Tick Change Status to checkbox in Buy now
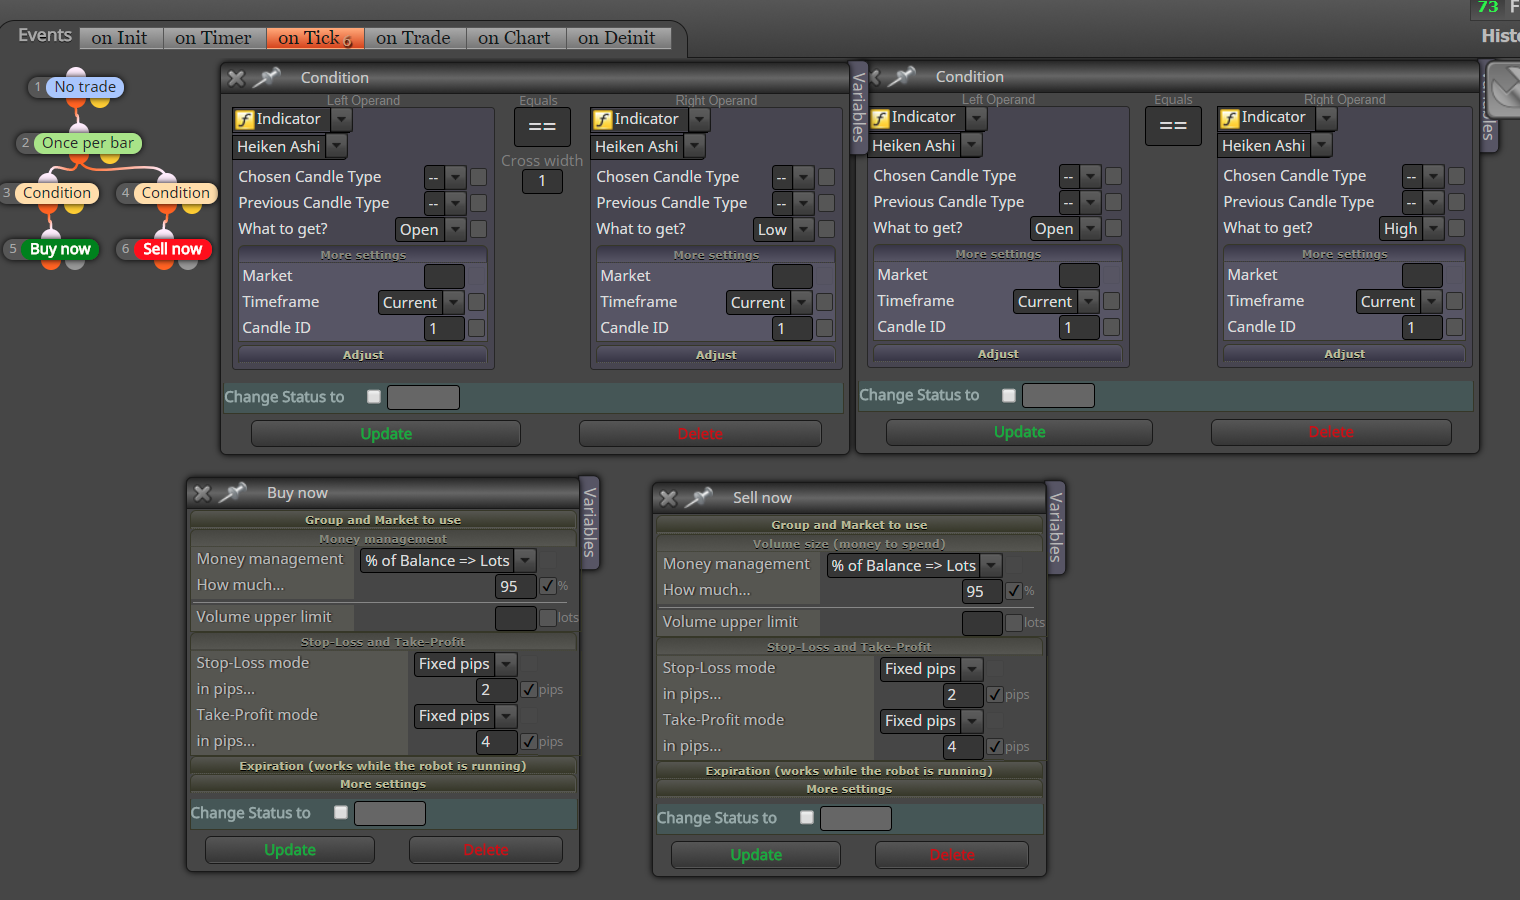This screenshot has width=1520, height=900. point(341,813)
